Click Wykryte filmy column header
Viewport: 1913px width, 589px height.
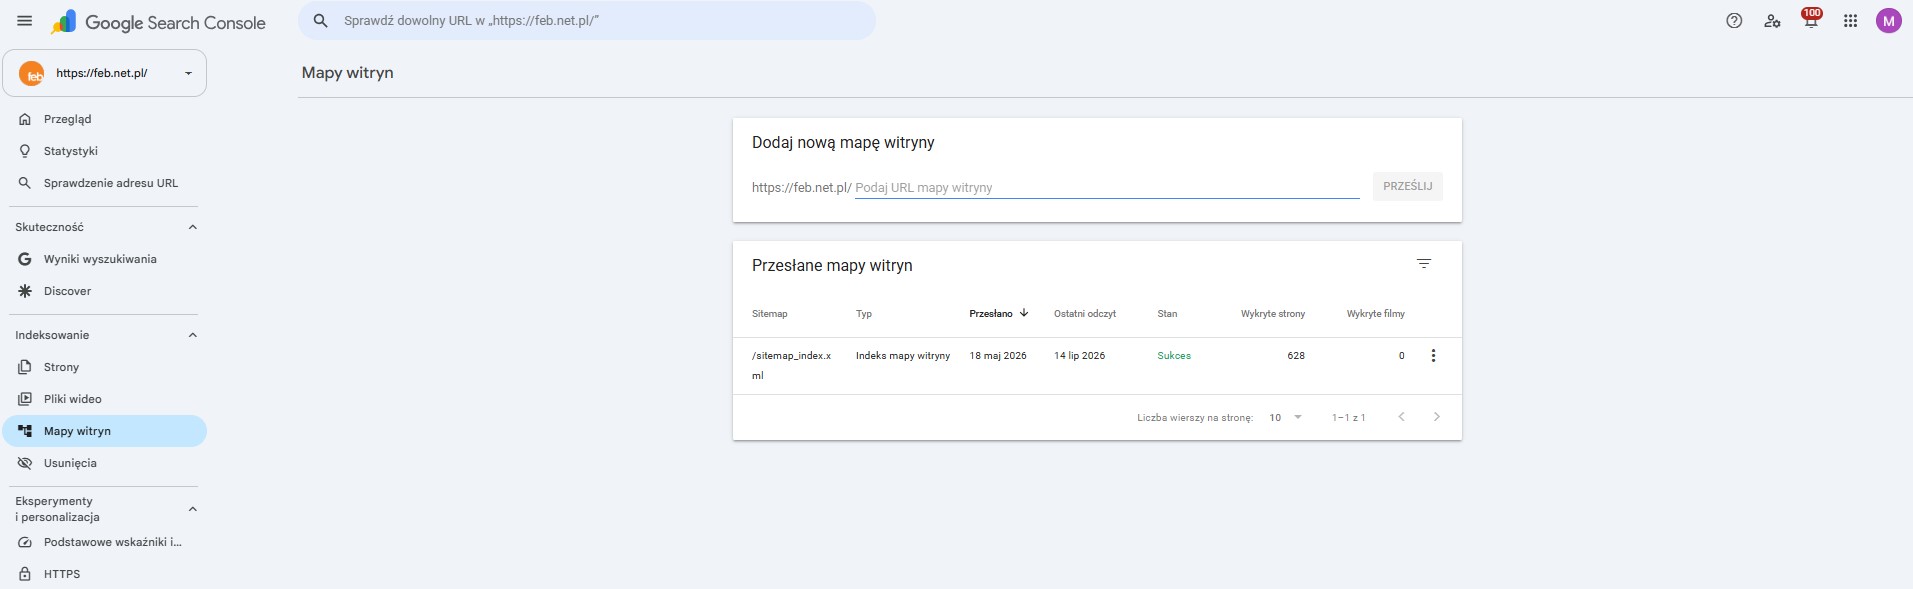1376,314
